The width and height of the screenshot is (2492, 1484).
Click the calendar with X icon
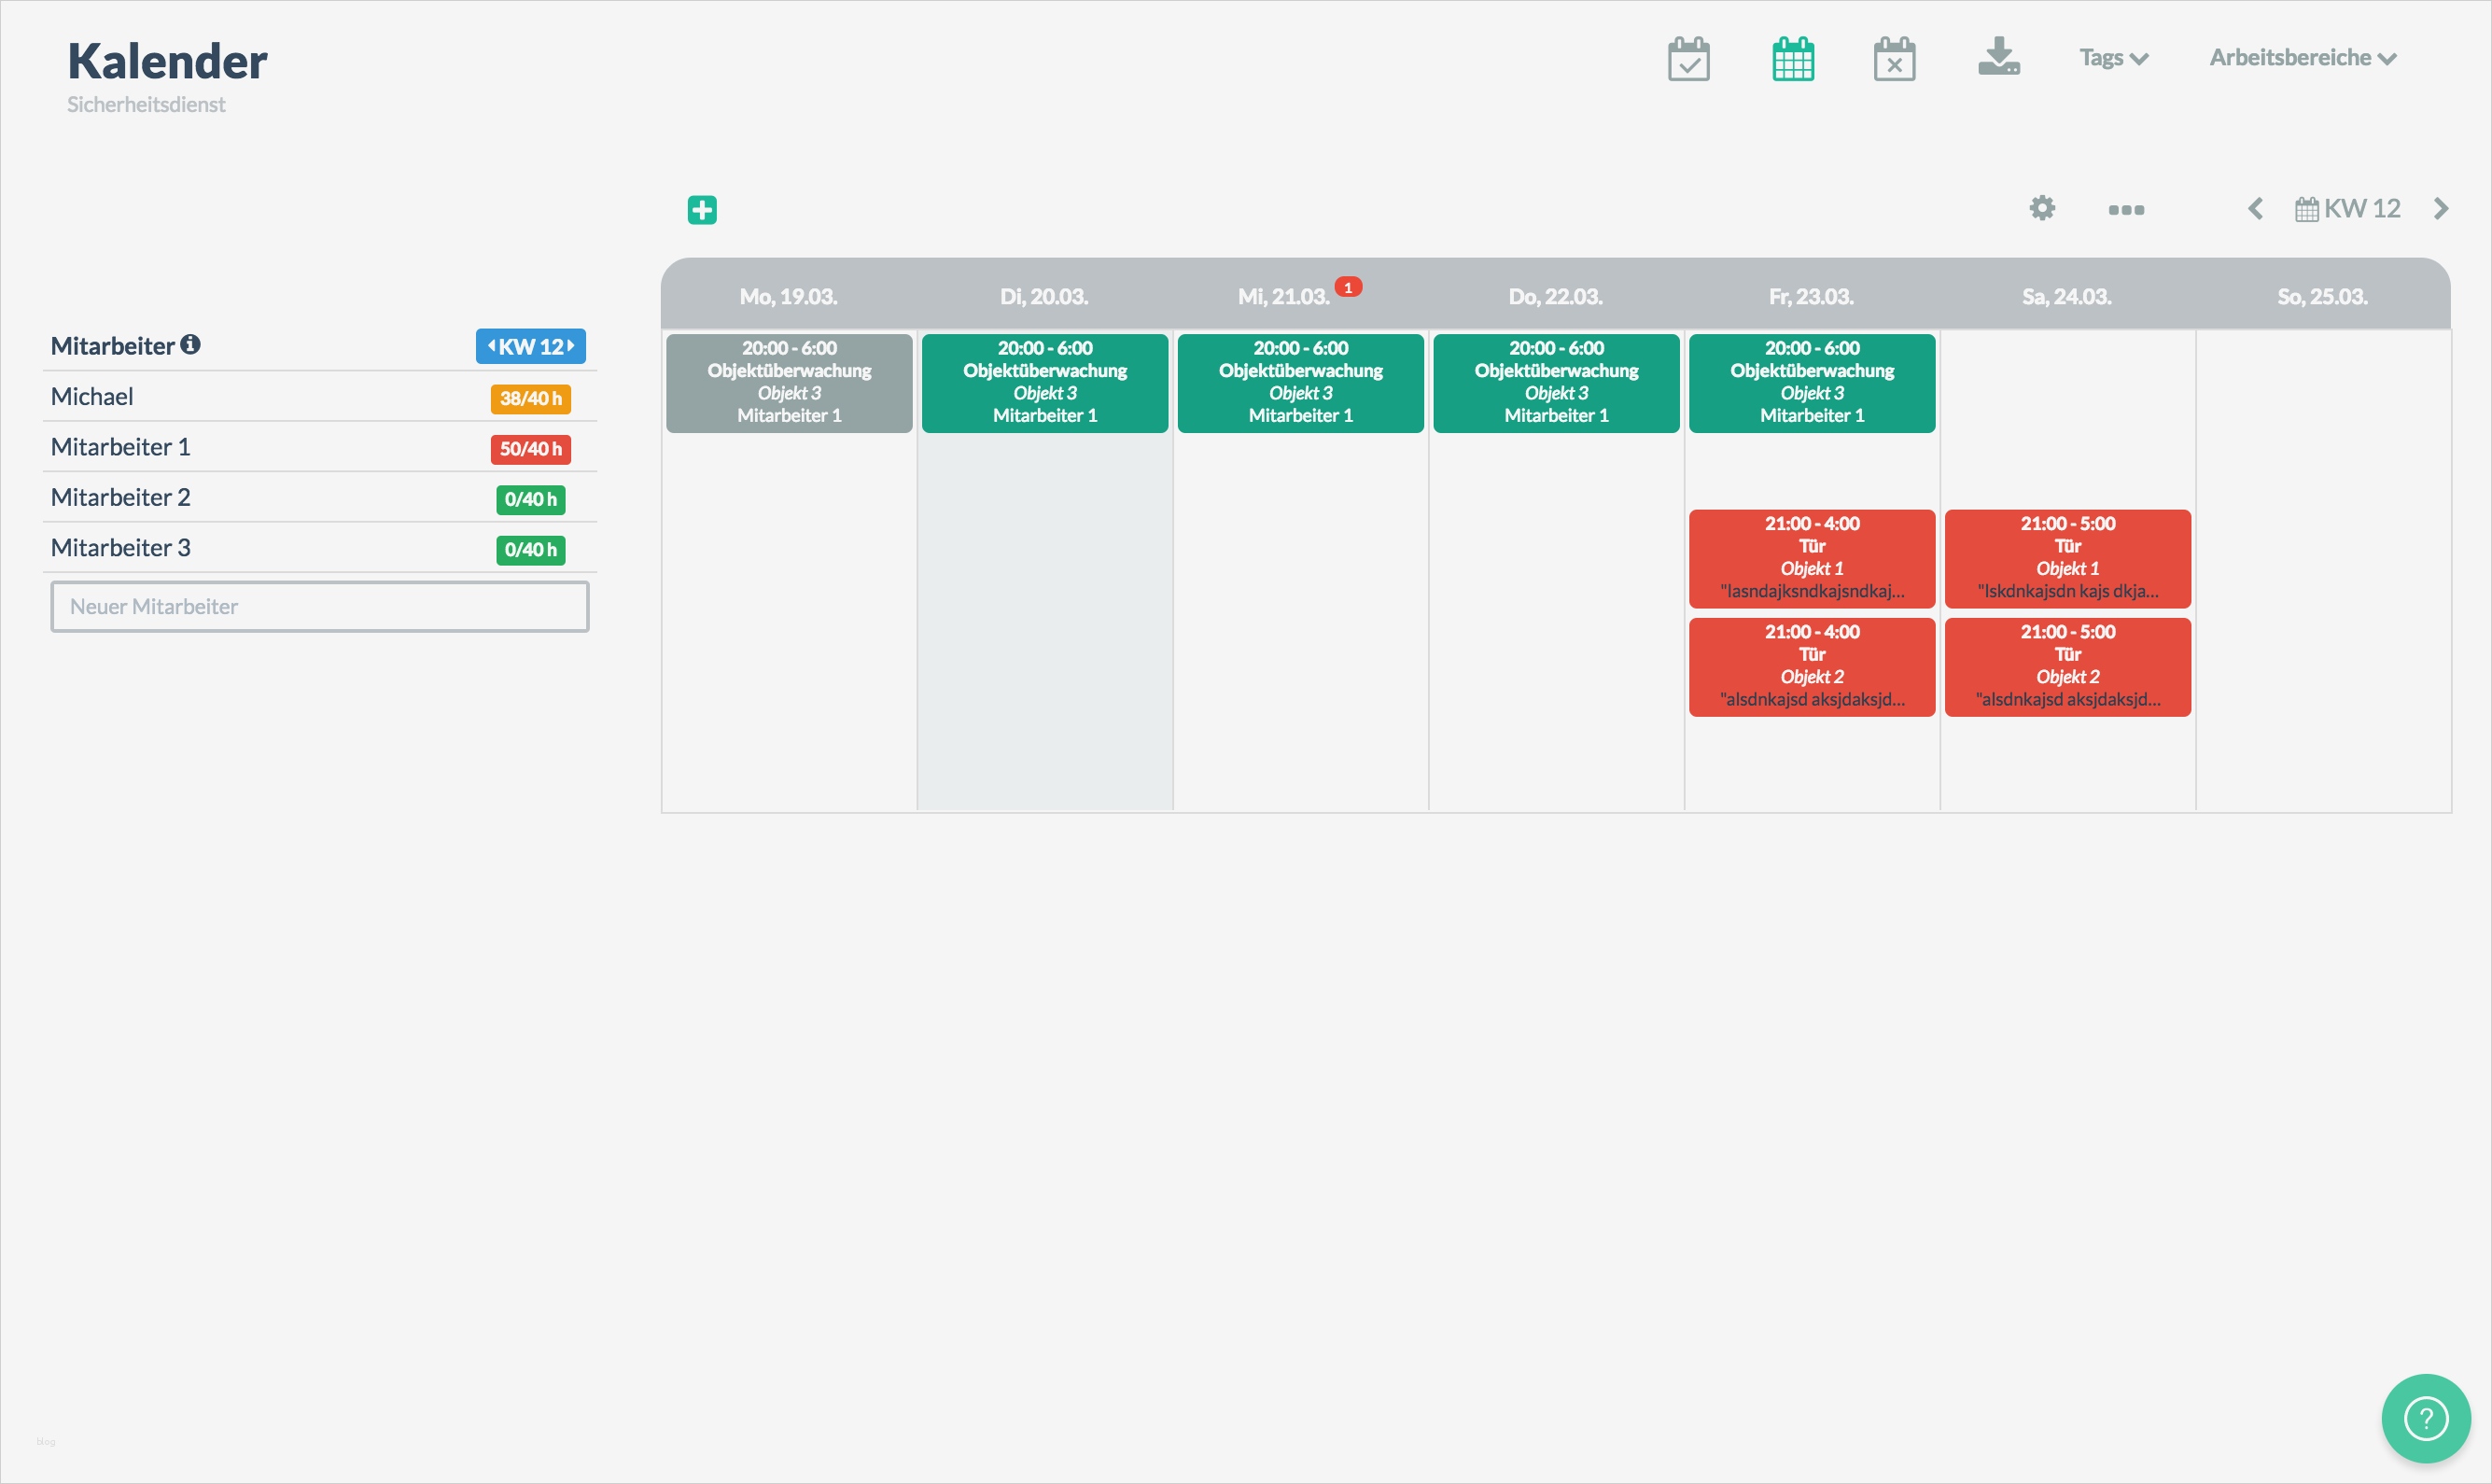1894,60
